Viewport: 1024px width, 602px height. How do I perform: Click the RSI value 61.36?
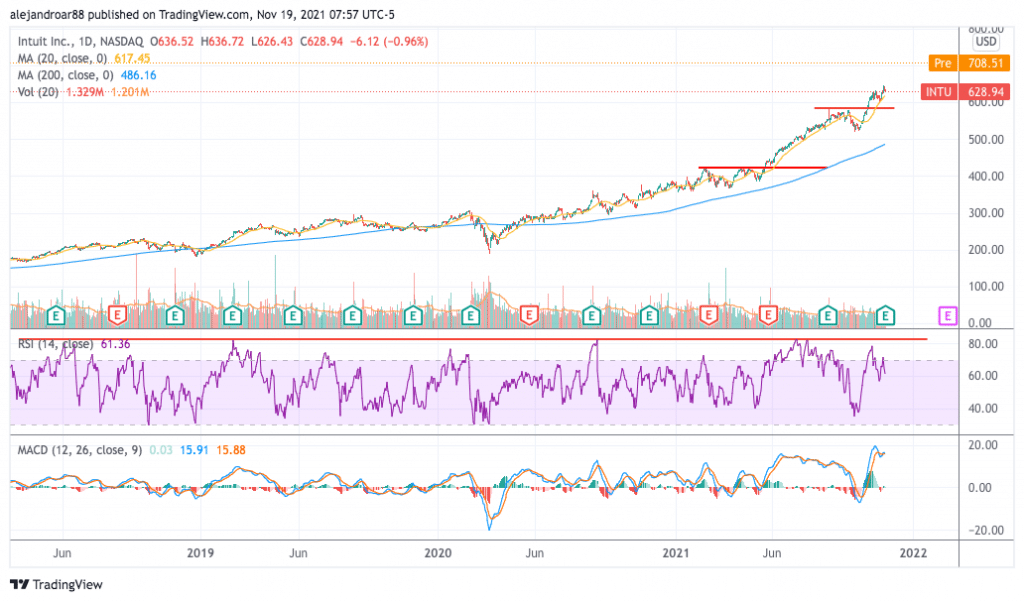[x=115, y=344]
